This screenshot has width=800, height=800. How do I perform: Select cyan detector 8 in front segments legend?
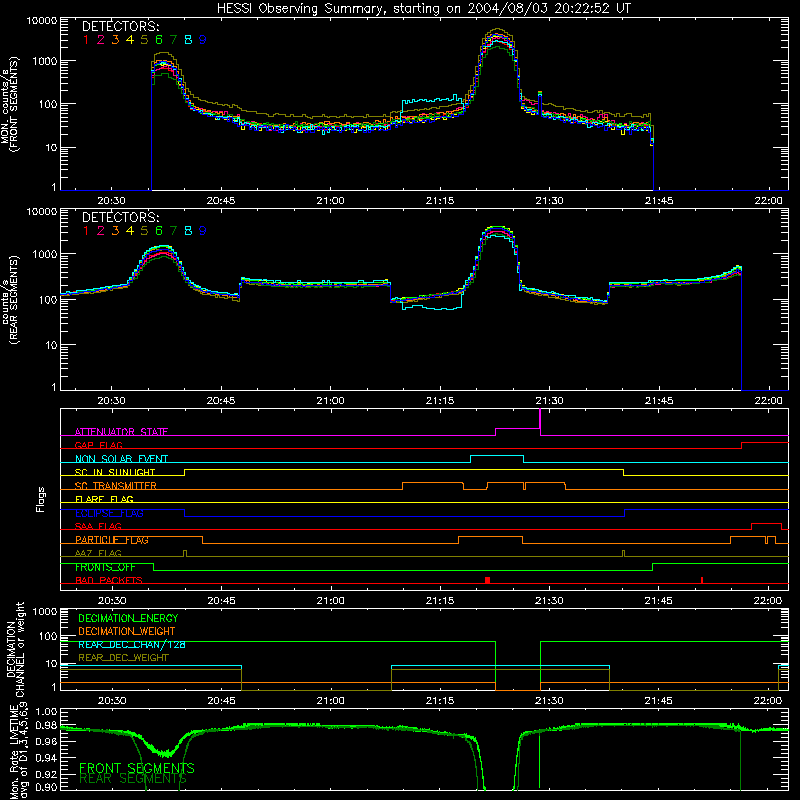point(188,40)
